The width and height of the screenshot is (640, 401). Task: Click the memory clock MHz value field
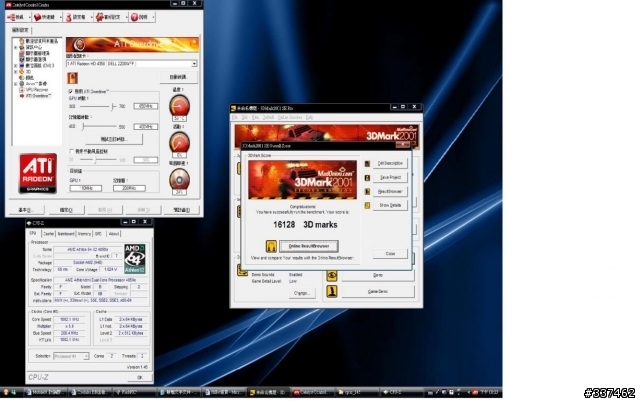click(146, 127)
